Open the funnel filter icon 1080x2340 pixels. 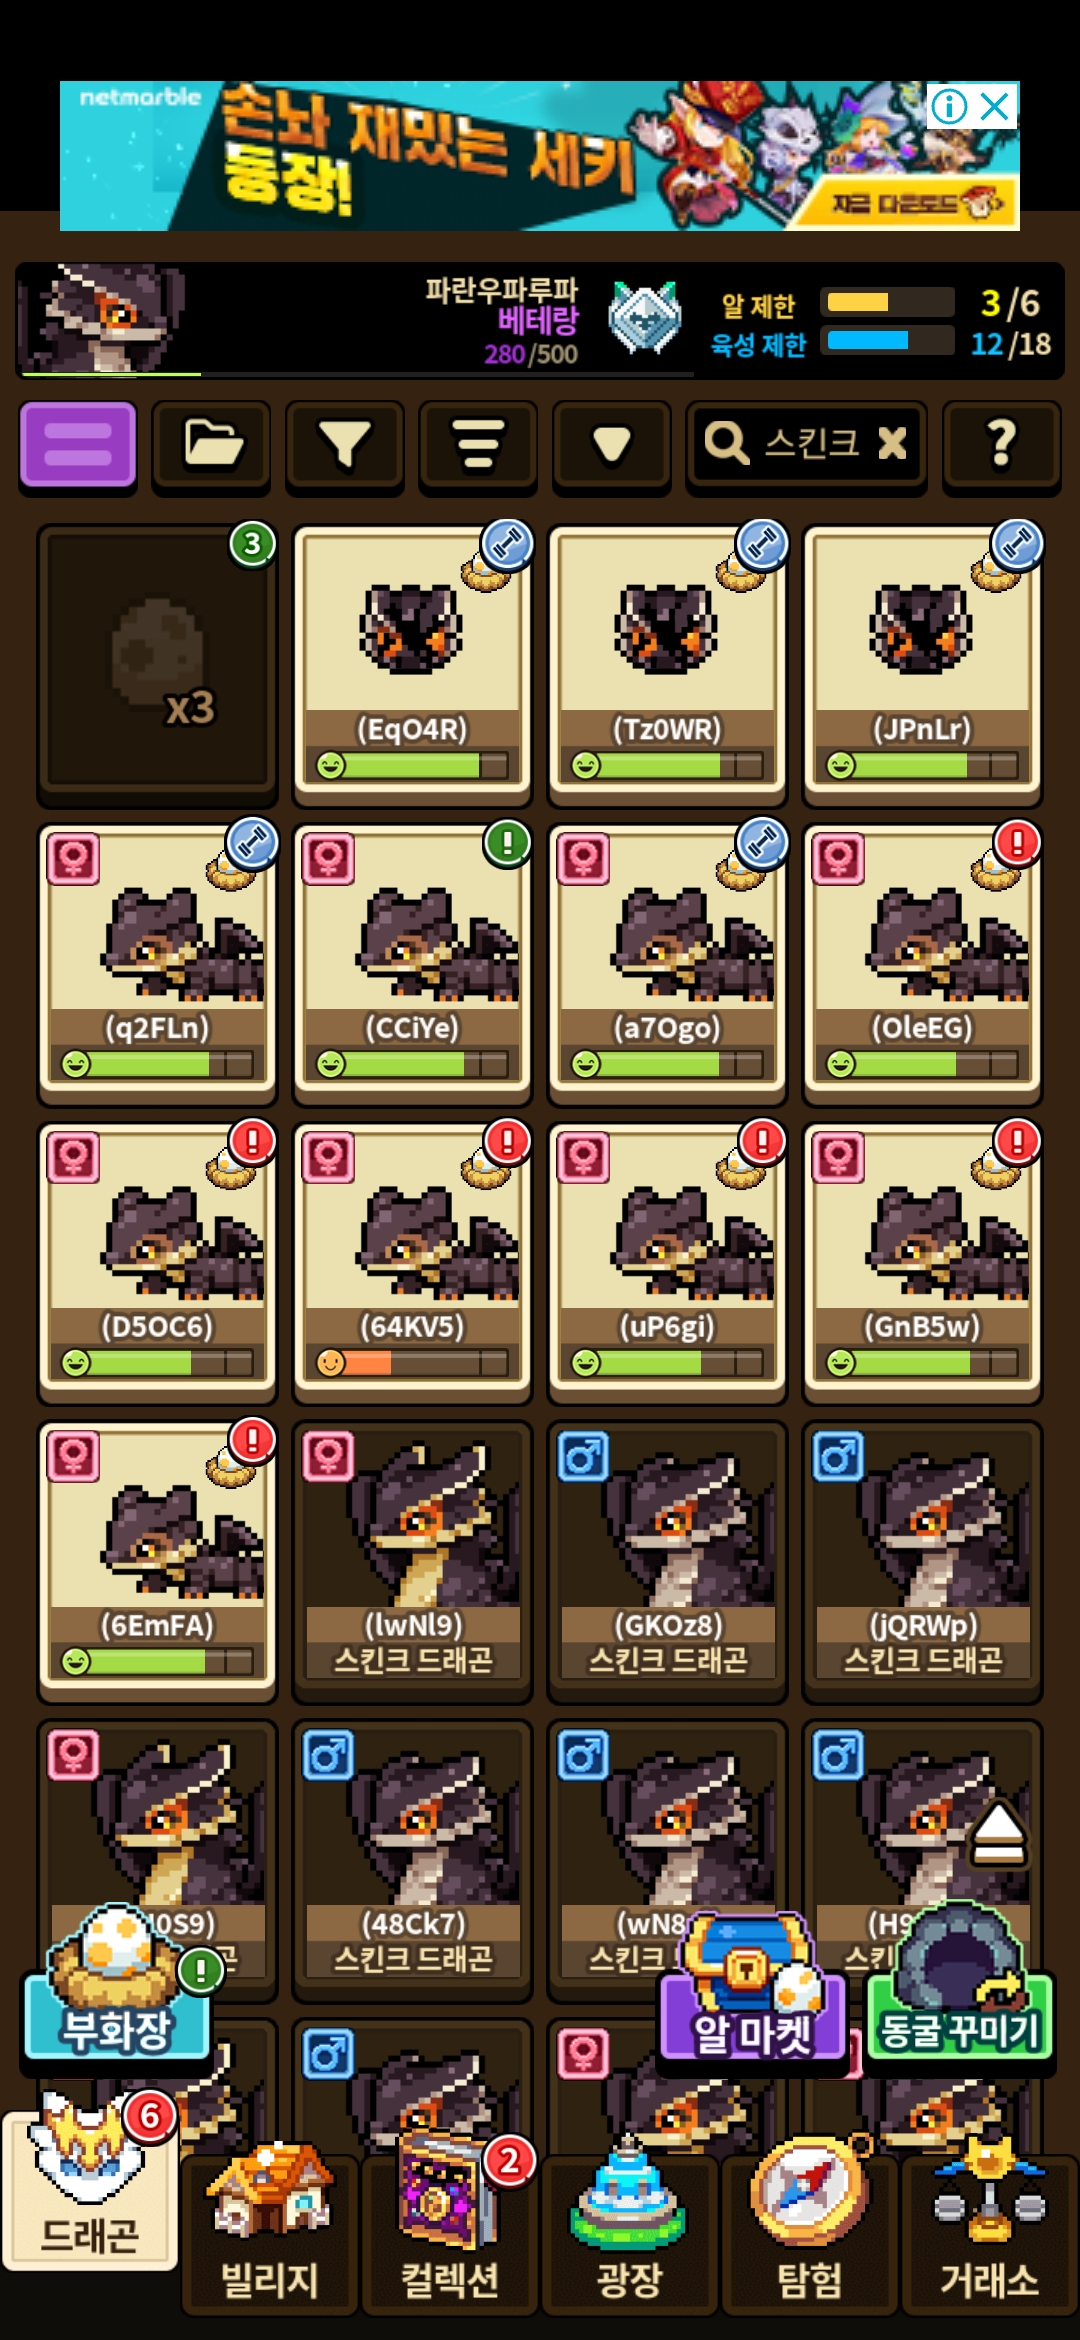(344, 446)
